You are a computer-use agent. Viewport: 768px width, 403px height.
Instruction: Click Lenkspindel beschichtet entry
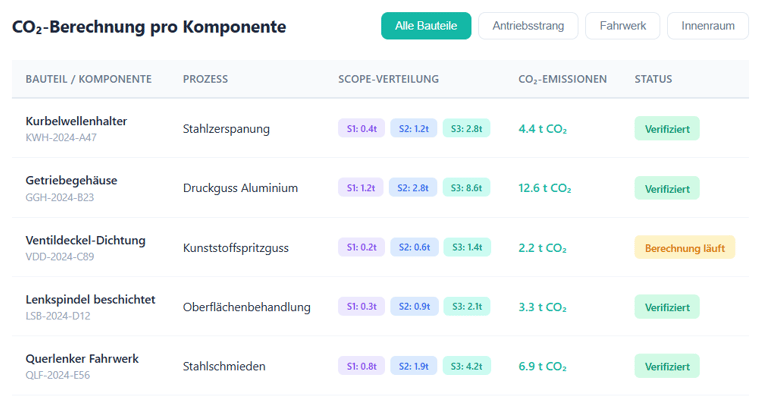pyautogui.click(x=90, y=299)
